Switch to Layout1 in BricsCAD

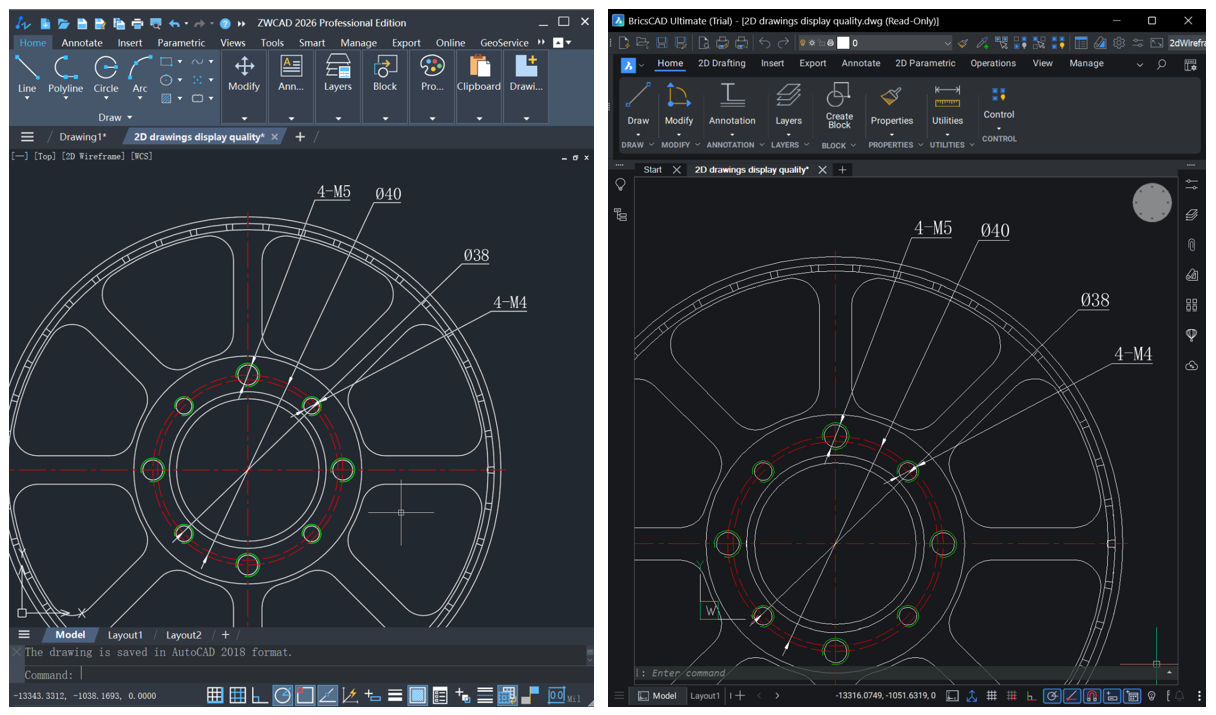[x=705, y=696]
